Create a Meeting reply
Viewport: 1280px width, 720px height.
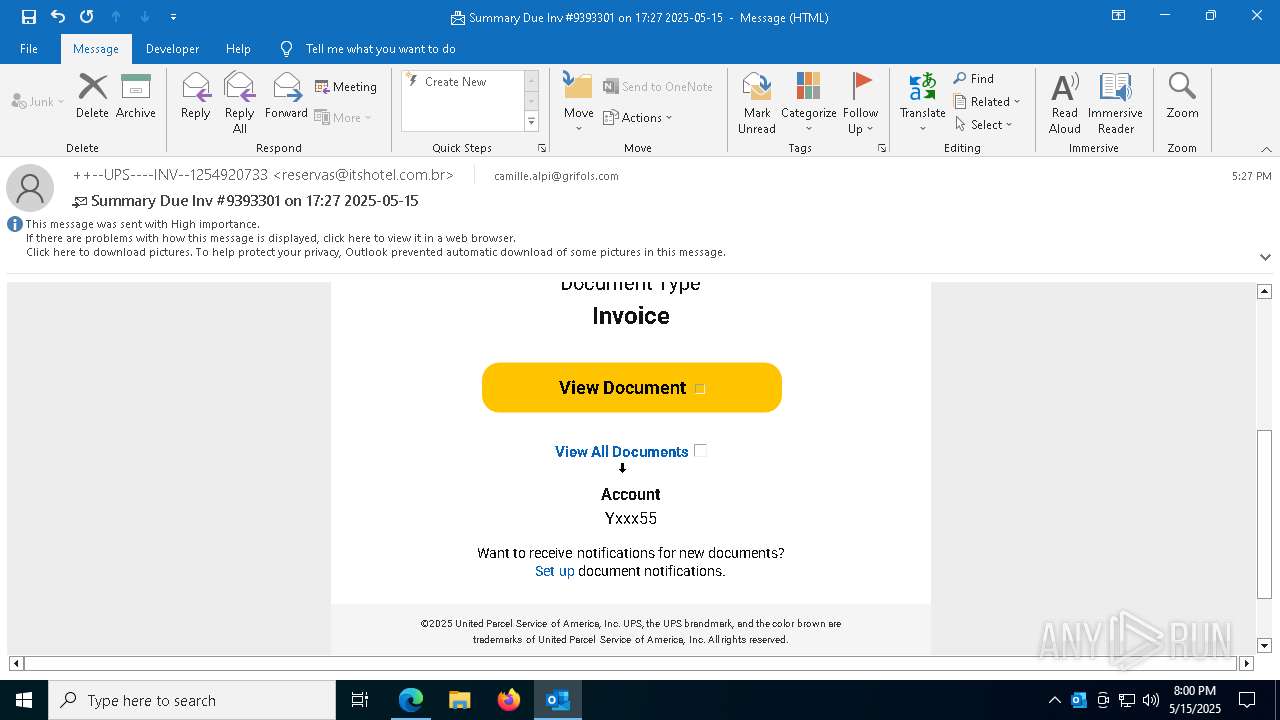[346, 87]
